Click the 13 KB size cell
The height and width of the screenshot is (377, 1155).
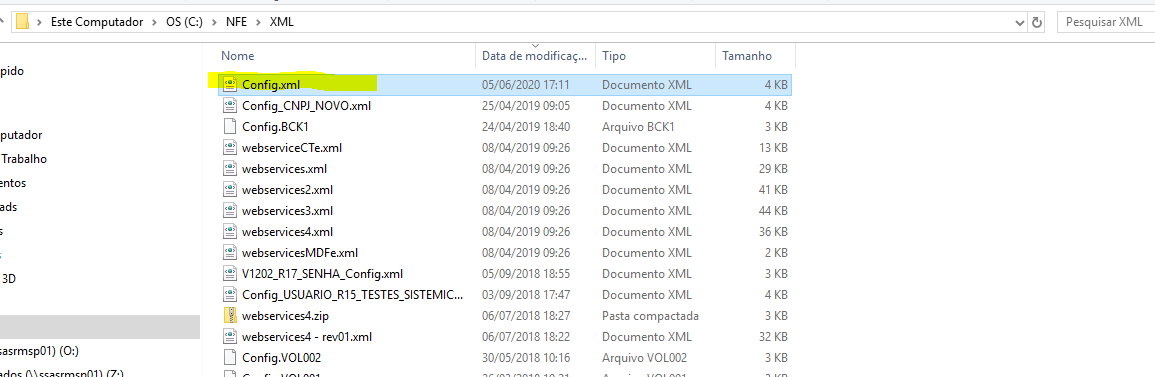coord(773,147)
